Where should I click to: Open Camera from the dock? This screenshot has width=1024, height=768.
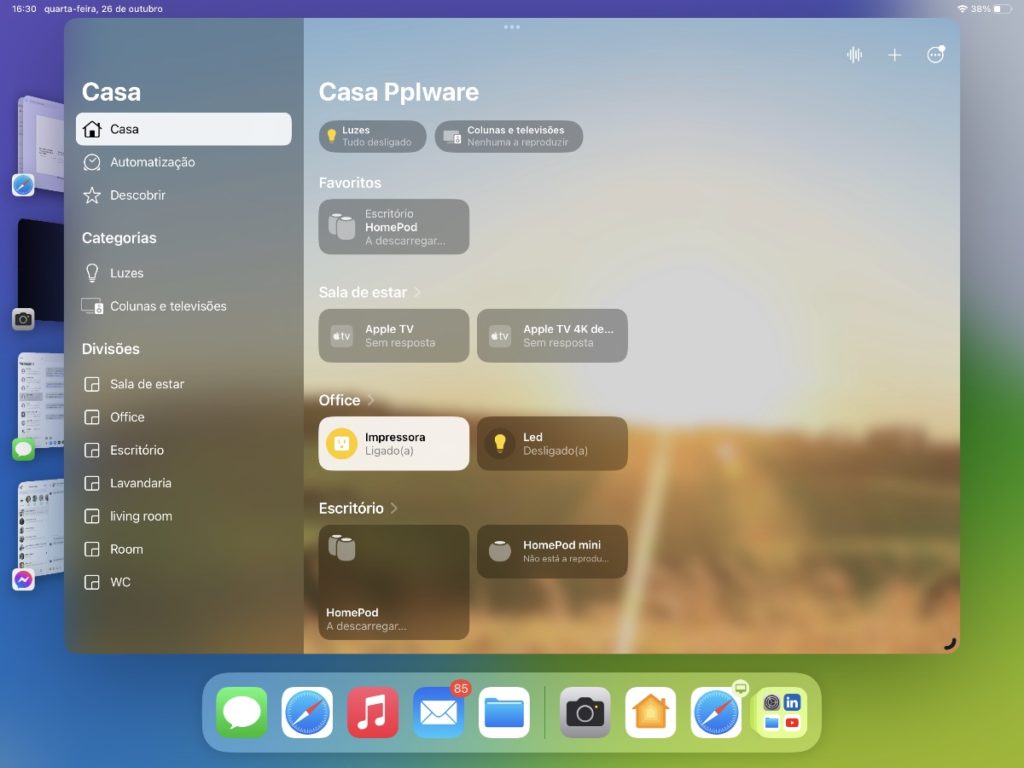click(585, 712)
